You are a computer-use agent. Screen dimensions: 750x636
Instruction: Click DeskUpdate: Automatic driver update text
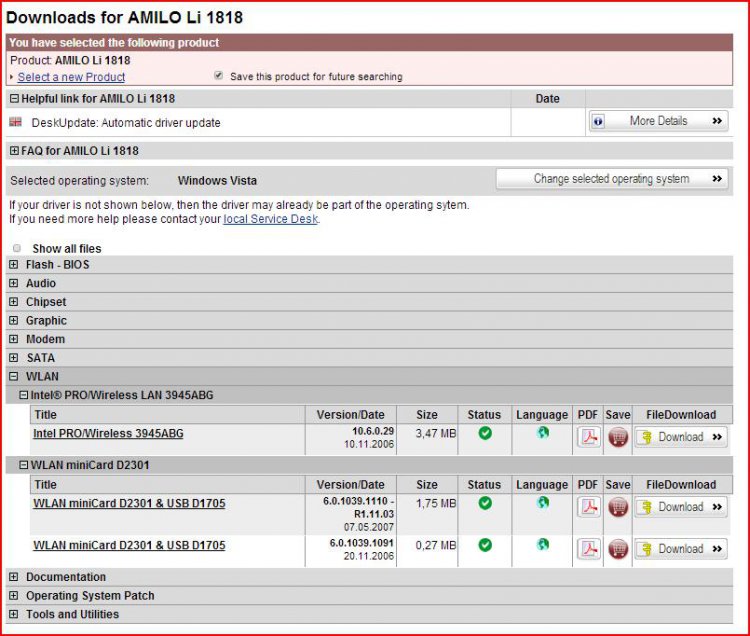(126, 123)
